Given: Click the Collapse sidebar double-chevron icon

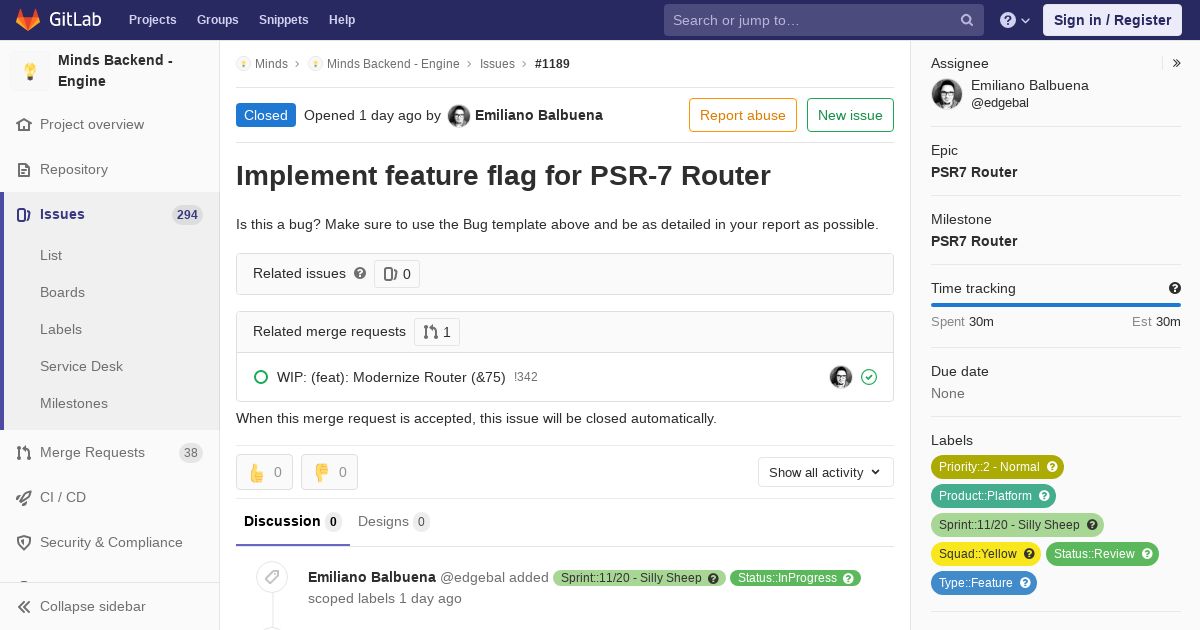Looking at the screenshot, I should tap(24, 607).
